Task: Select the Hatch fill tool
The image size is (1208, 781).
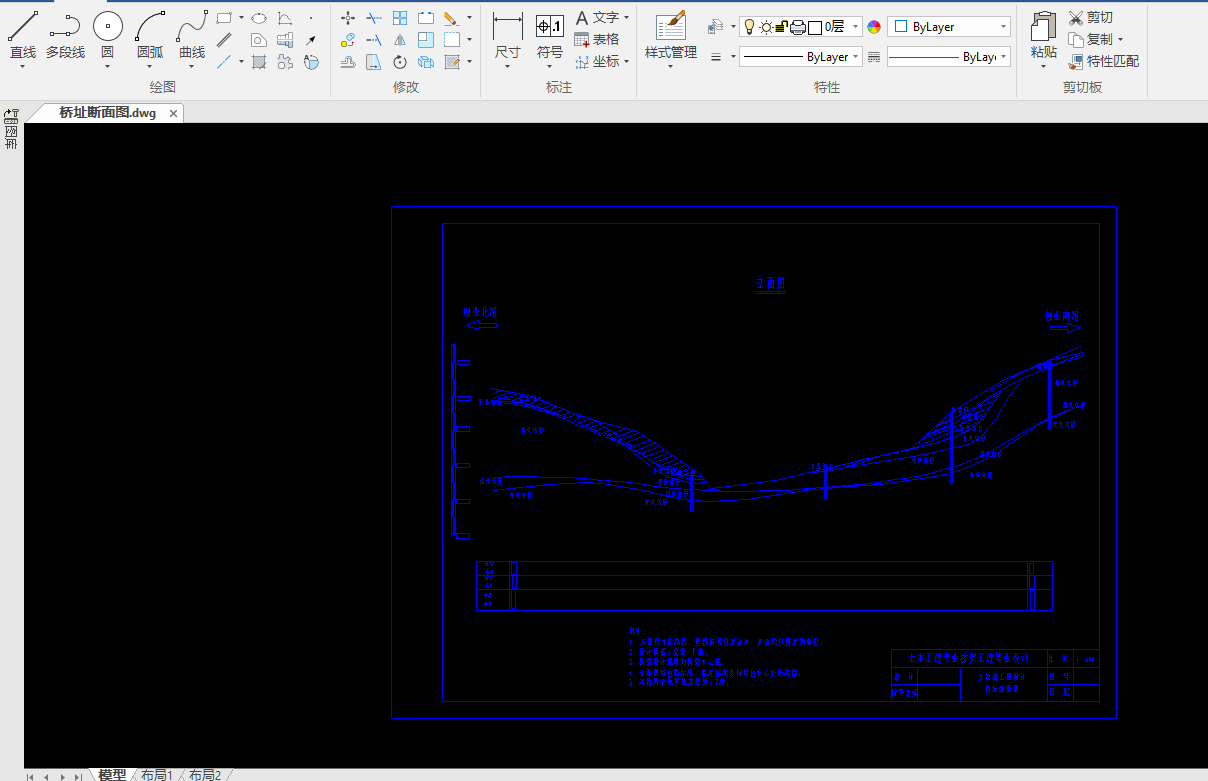Action: click(259, 62)
